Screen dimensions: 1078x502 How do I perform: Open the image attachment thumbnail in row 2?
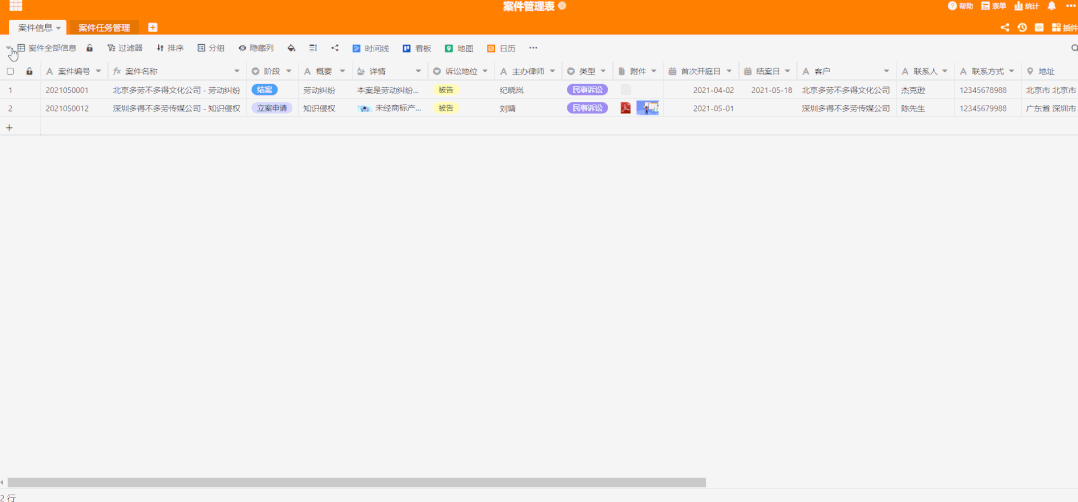[648, 108]
